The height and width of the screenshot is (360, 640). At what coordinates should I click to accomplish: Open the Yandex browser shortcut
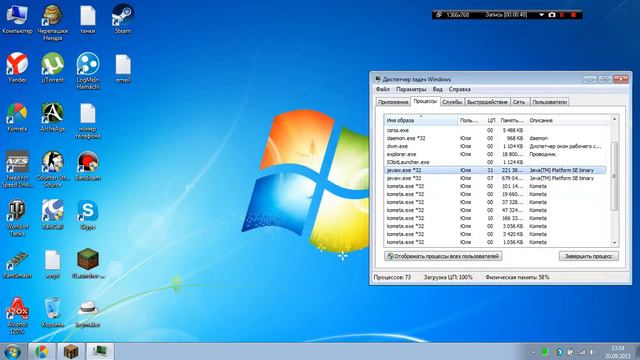17,68
